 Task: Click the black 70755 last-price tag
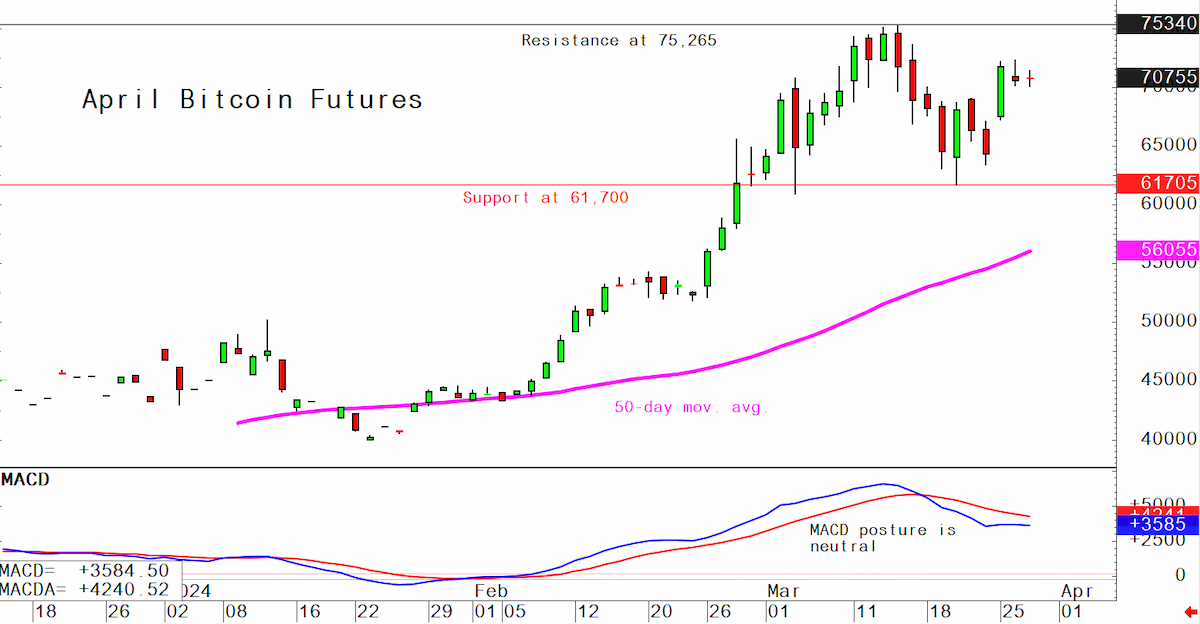1157,77
